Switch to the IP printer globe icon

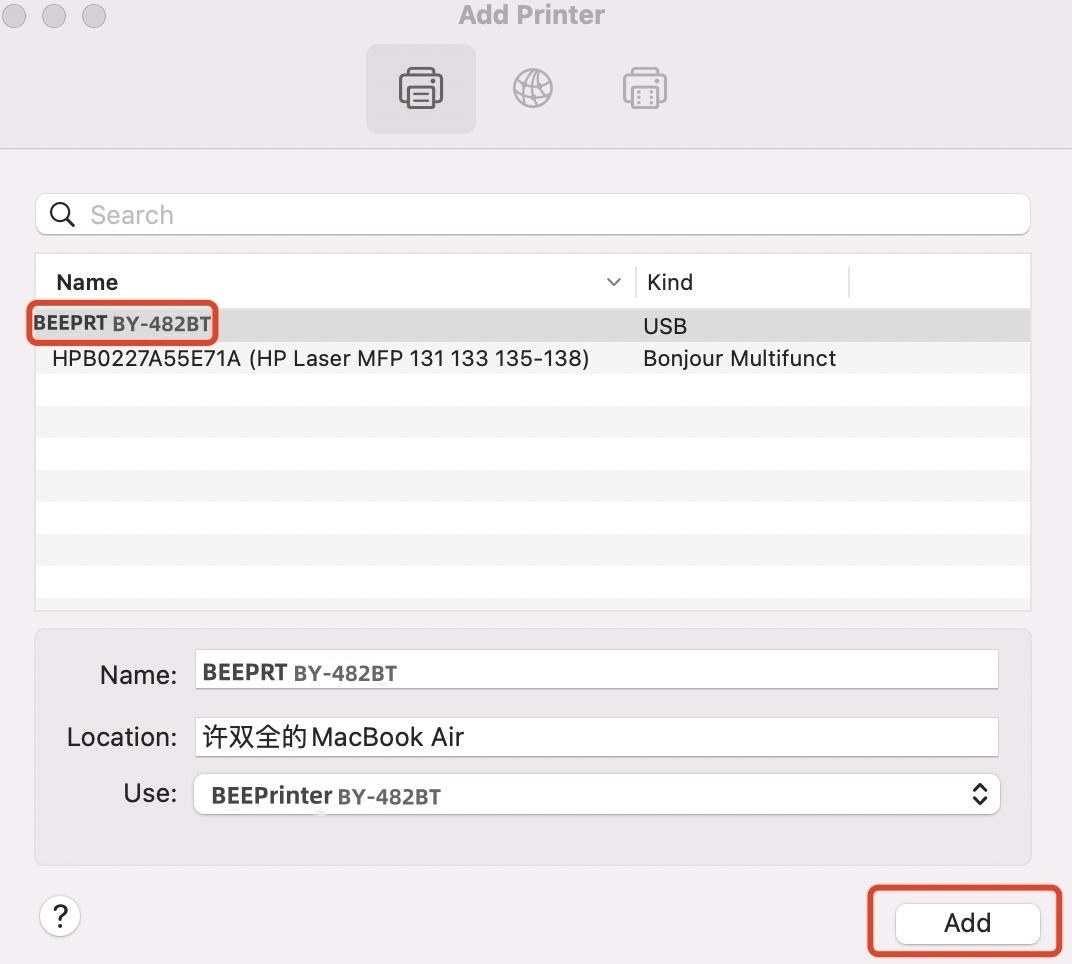click(x=533, y=89)
